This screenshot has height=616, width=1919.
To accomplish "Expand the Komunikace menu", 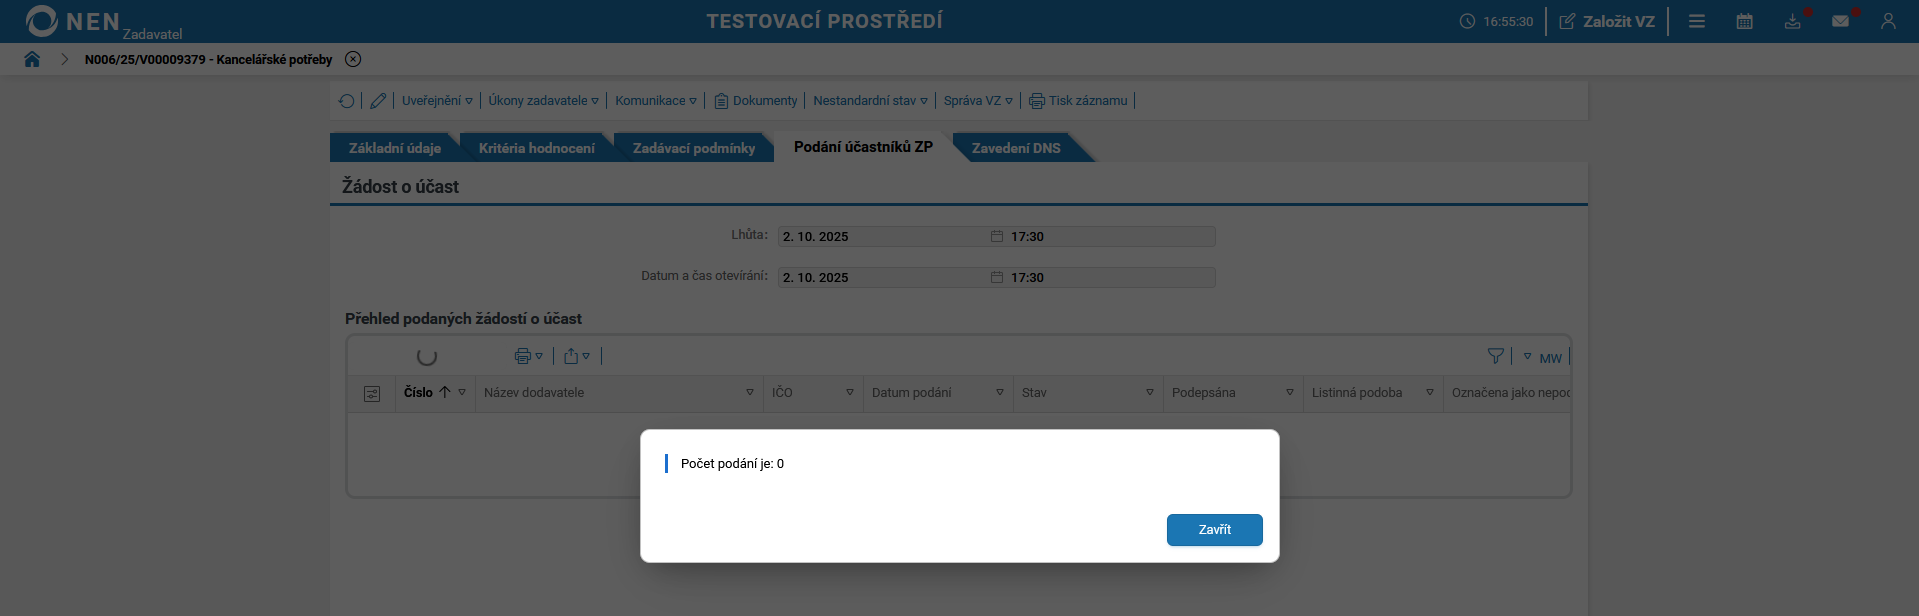I will click(656, 101).
